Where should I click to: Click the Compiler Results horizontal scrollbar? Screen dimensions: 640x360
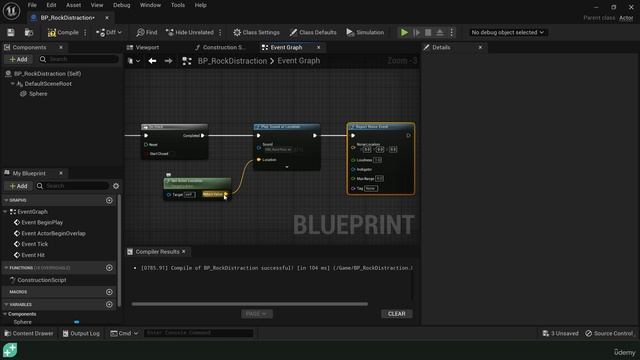(x=249, y=304)
